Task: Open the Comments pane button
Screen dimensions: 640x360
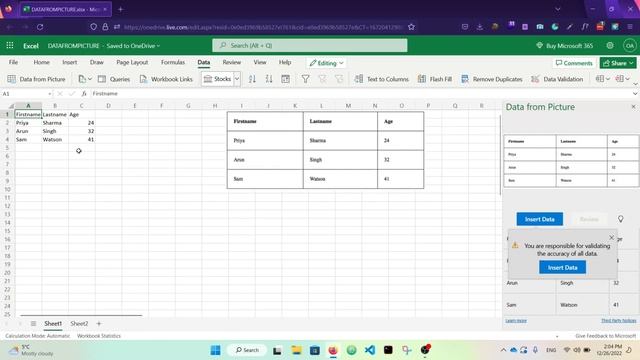Action: click(574, 63)
